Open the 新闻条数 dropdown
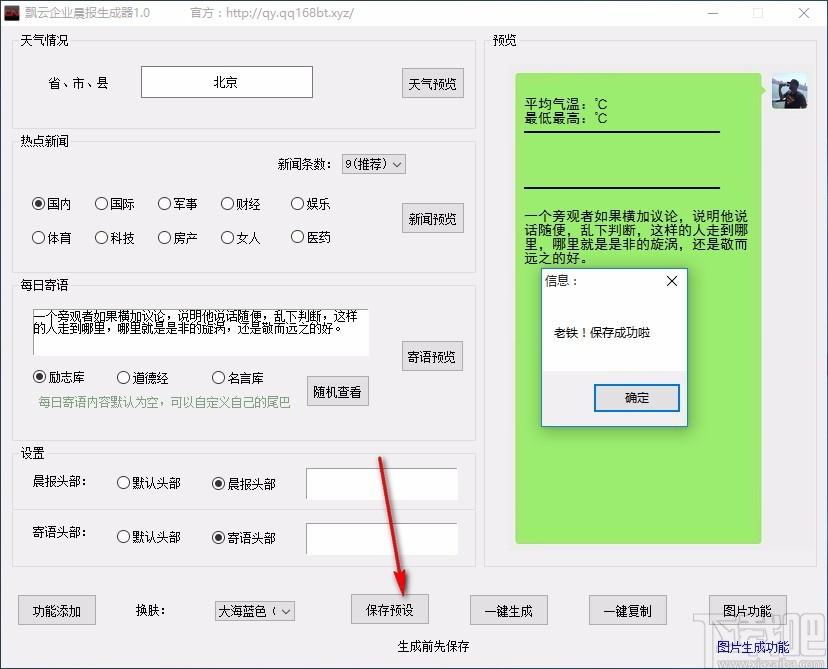This screenshot has width=828, height=669. pos(373,164)
